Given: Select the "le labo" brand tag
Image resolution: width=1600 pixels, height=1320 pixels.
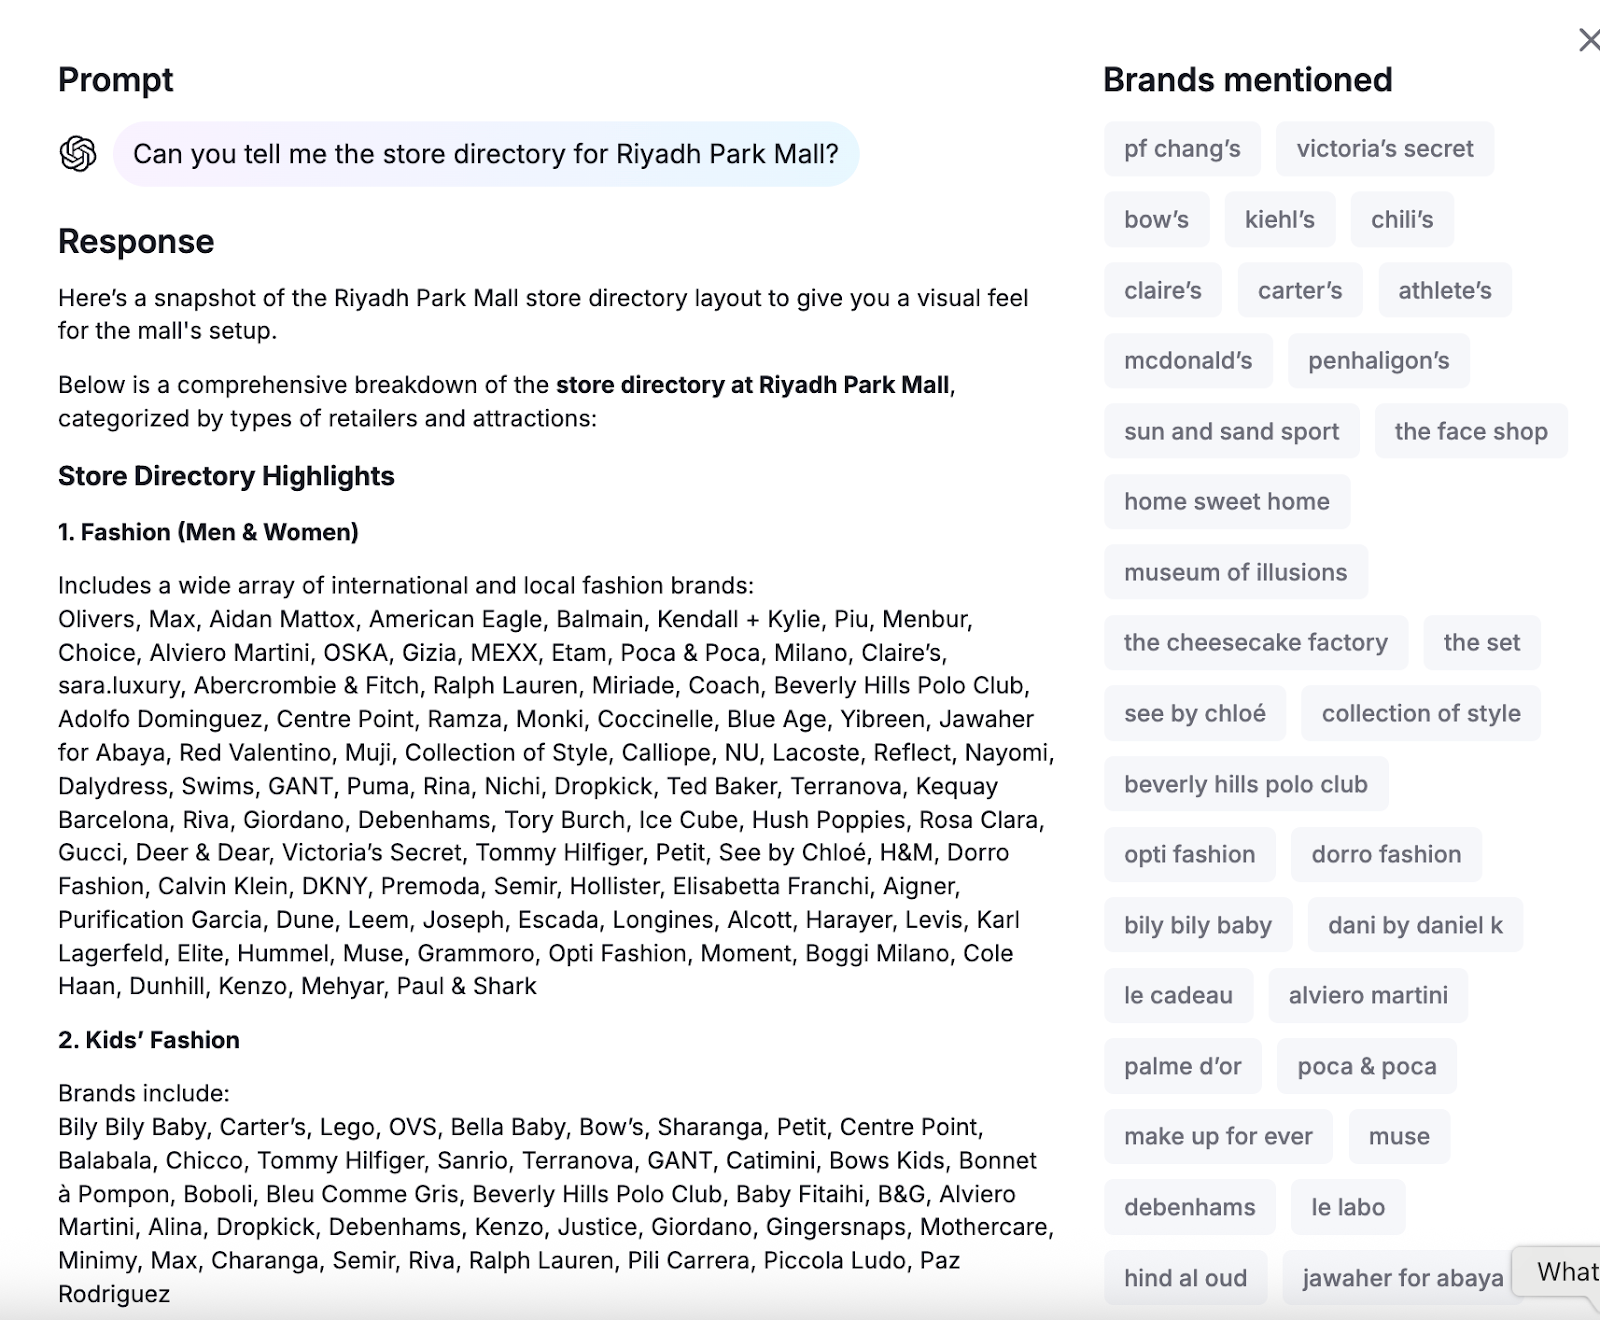Looking at the screenshot, I should [1347, 1207].
